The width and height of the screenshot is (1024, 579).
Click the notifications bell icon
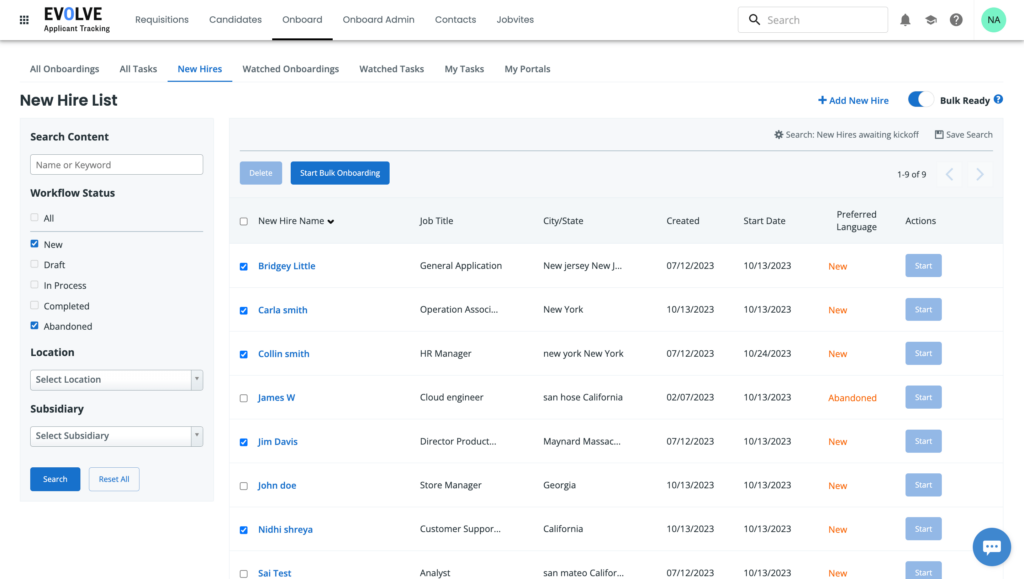click(905, 20)
